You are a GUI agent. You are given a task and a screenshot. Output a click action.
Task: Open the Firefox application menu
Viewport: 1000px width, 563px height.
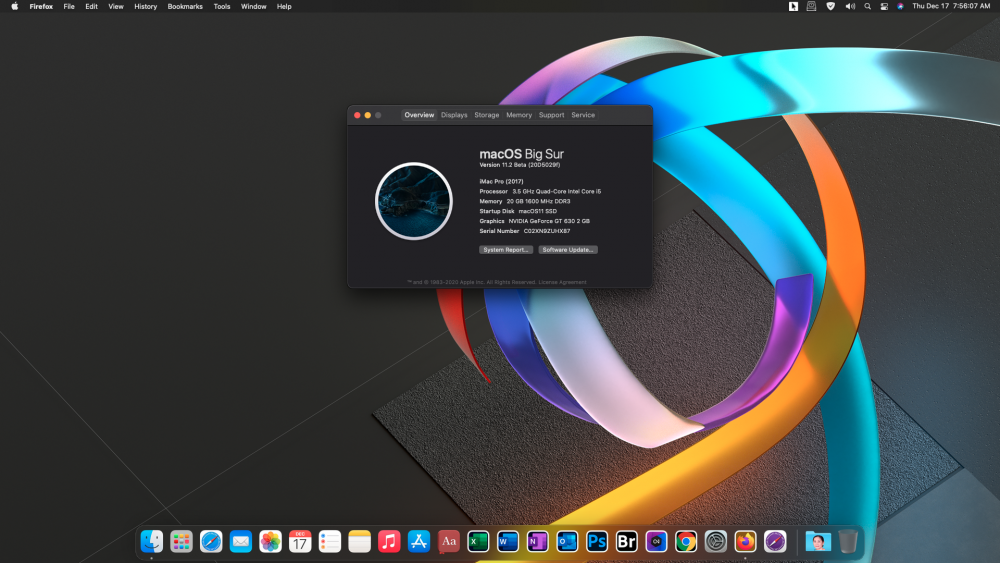41,6
